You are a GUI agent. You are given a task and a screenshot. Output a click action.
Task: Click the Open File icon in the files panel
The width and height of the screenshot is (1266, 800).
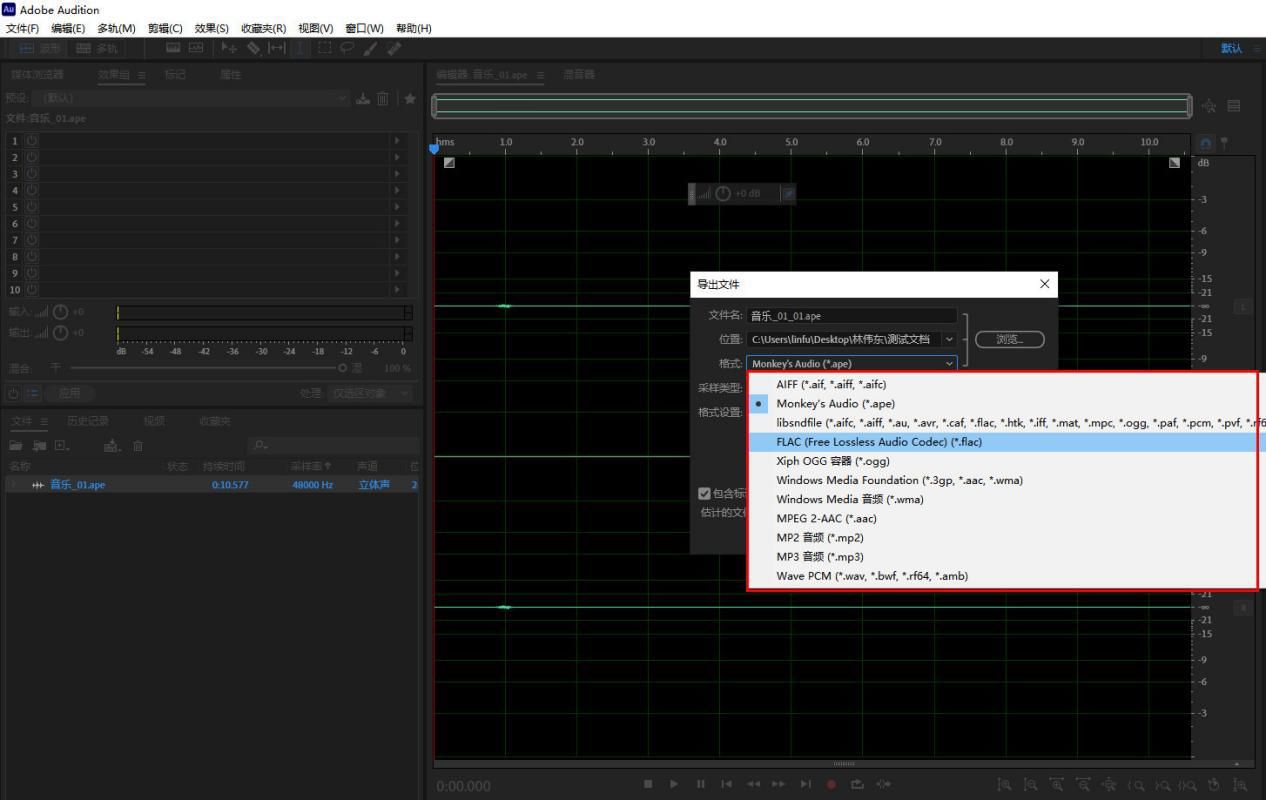pyautogui.click(x=16, y=445)
